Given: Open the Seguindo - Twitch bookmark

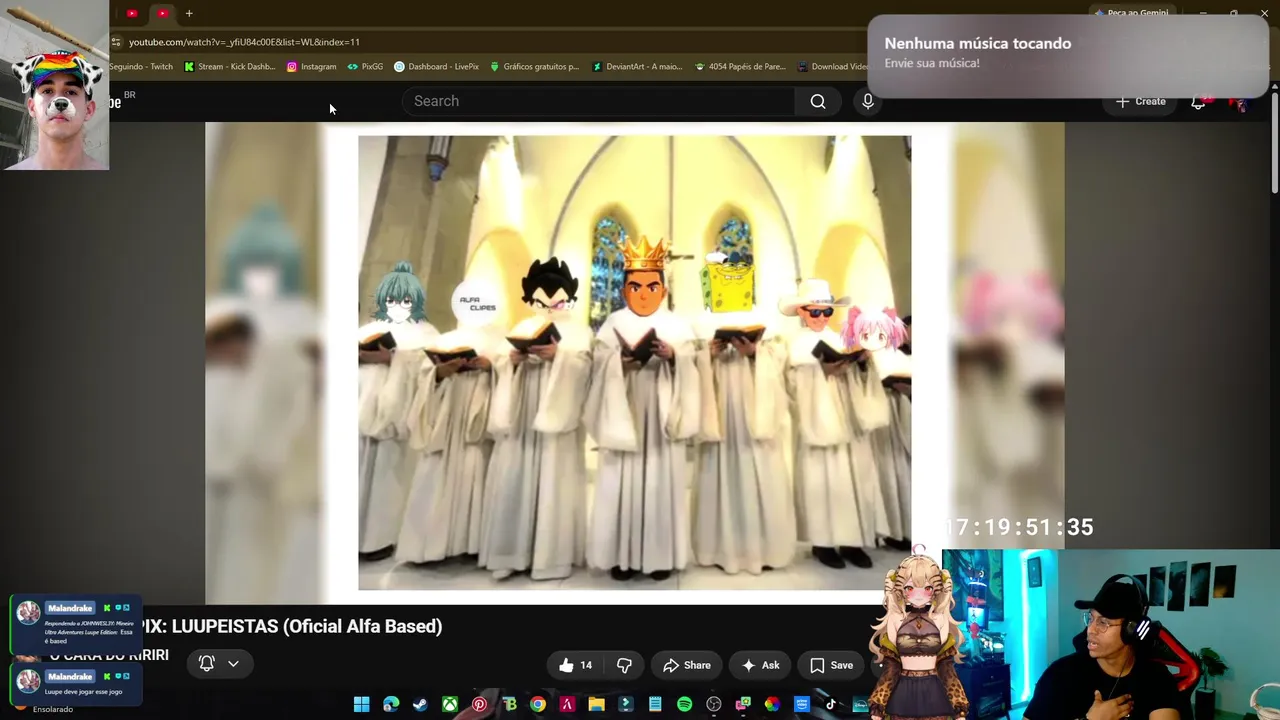Looking at the screenshot, I should coord(141,67).
